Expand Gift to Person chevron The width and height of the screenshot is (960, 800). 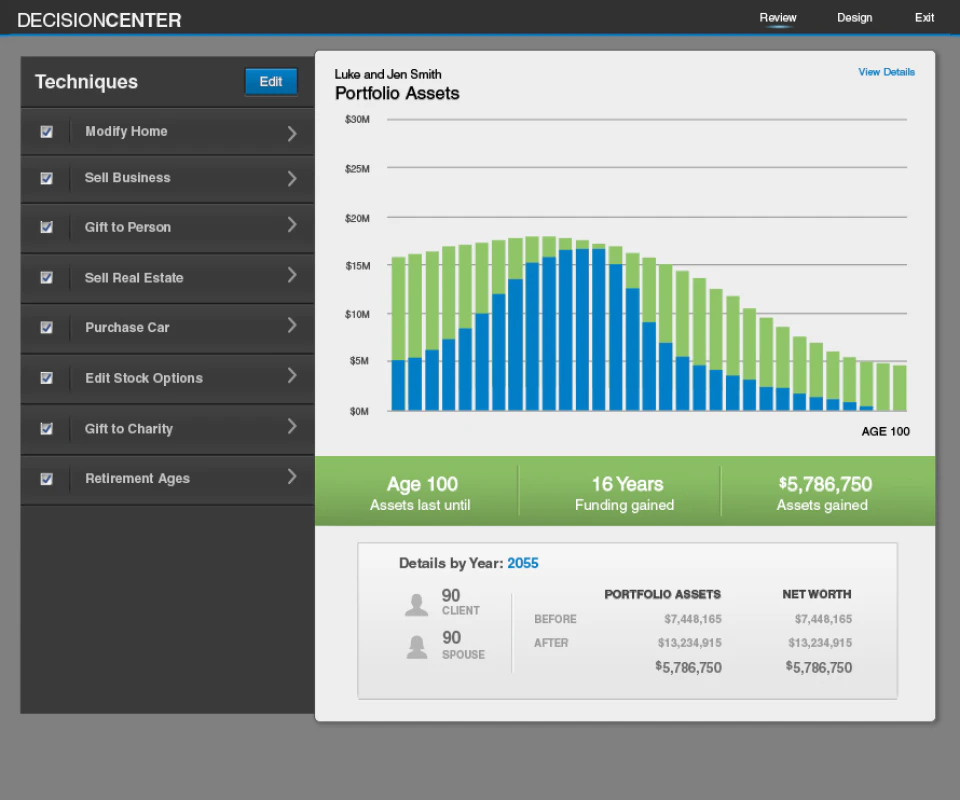point(292,225)
